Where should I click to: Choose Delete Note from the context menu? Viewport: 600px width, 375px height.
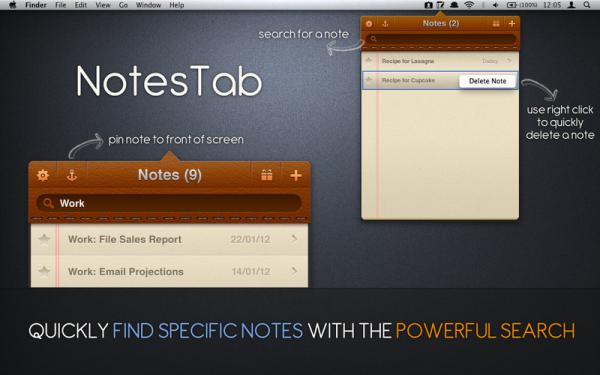pos(488,81)
